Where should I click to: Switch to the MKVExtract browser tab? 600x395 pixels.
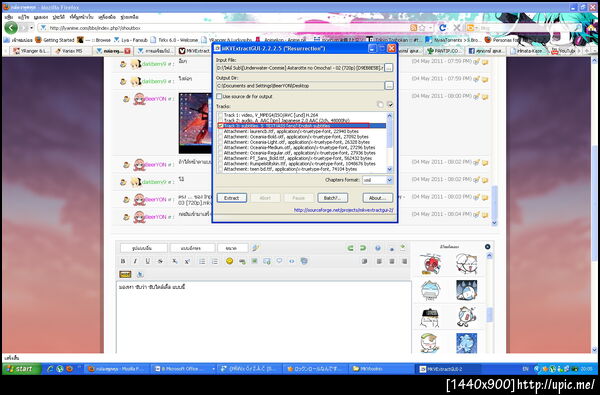[194, 51]
